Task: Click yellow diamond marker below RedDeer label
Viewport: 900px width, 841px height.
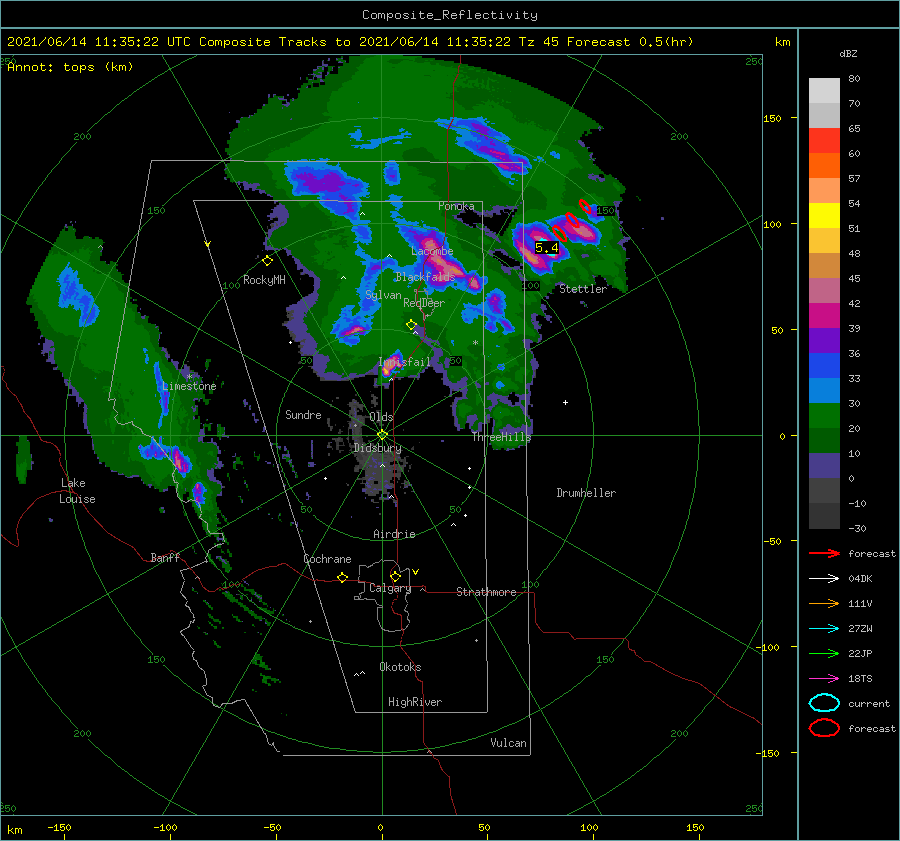Action: coord(411,325)
